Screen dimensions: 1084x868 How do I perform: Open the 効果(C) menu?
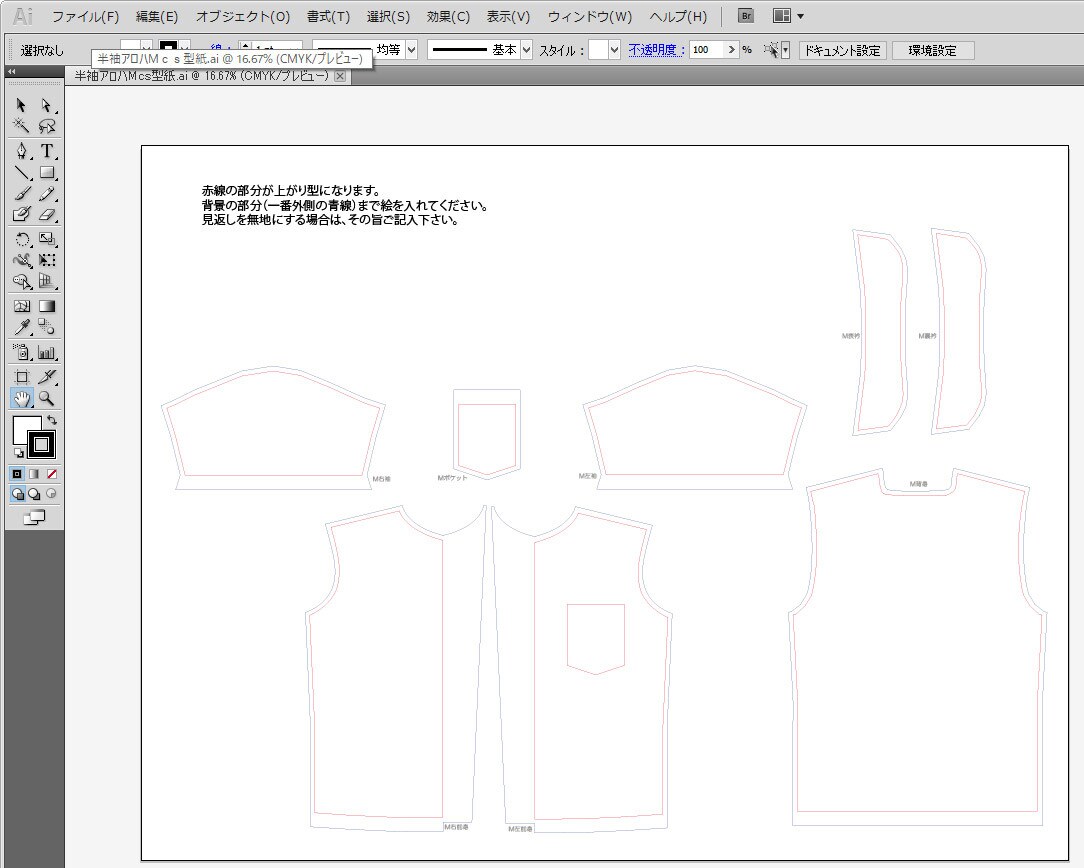pos(448,17)
